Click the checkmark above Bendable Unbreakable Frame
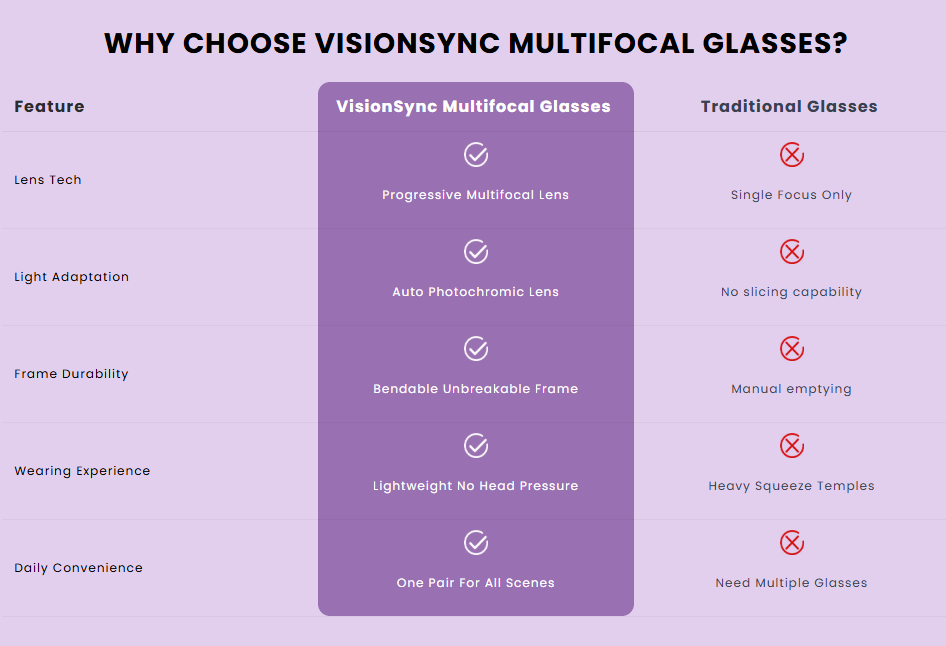946x646 pixels. pyautogui.click(x=476, y=349)
